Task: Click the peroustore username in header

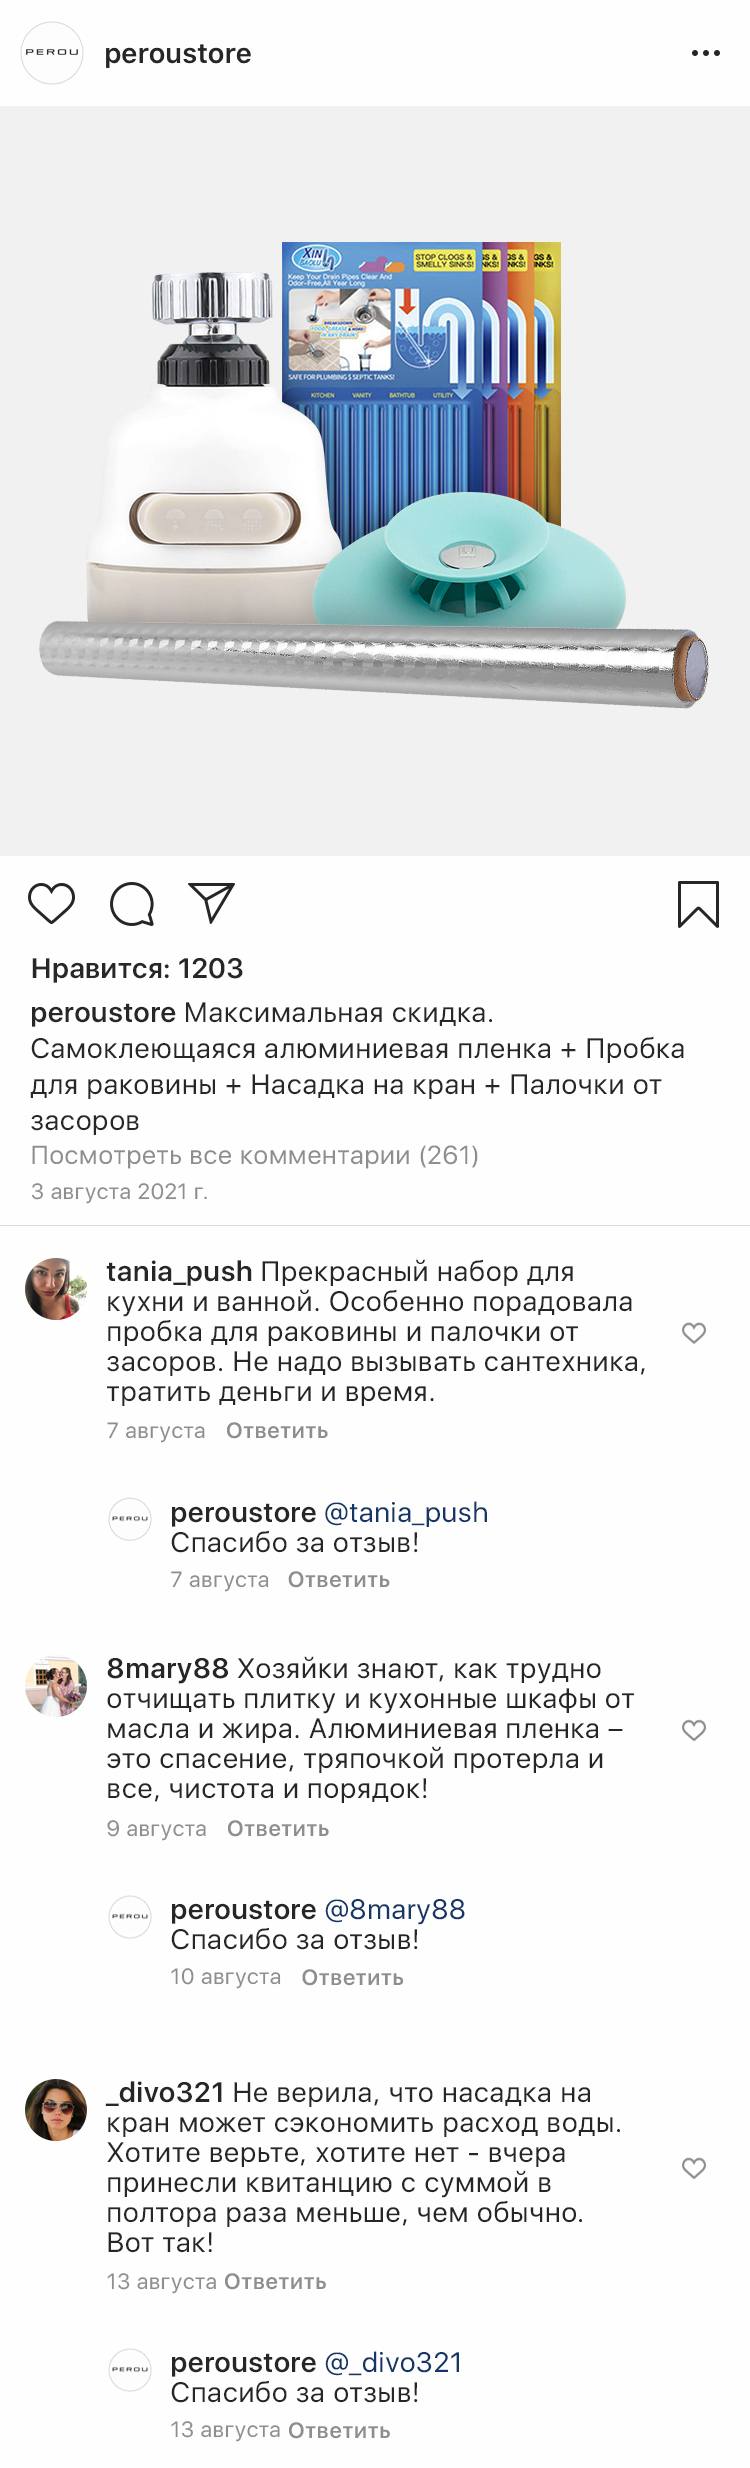Action: (178, 54)
